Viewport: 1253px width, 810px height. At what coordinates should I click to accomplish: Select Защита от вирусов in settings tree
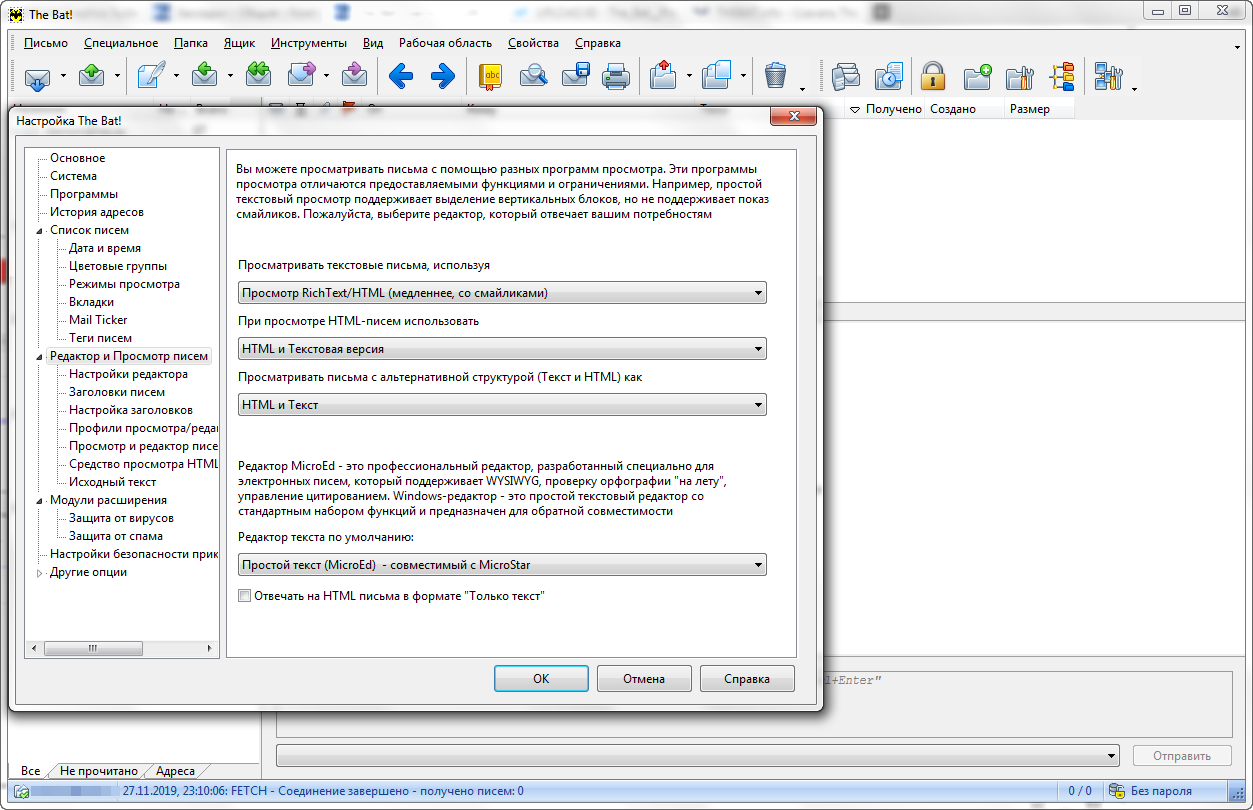121,518
